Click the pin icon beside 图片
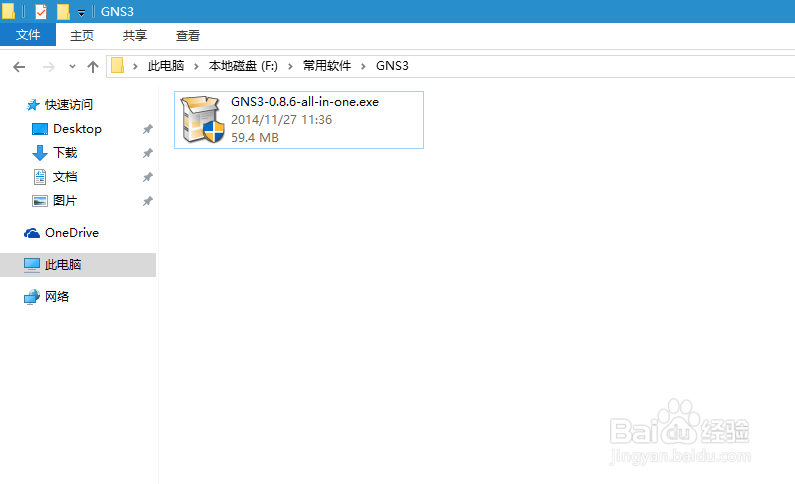This screenshot has width=795, height=484. [x=148, y=201]
